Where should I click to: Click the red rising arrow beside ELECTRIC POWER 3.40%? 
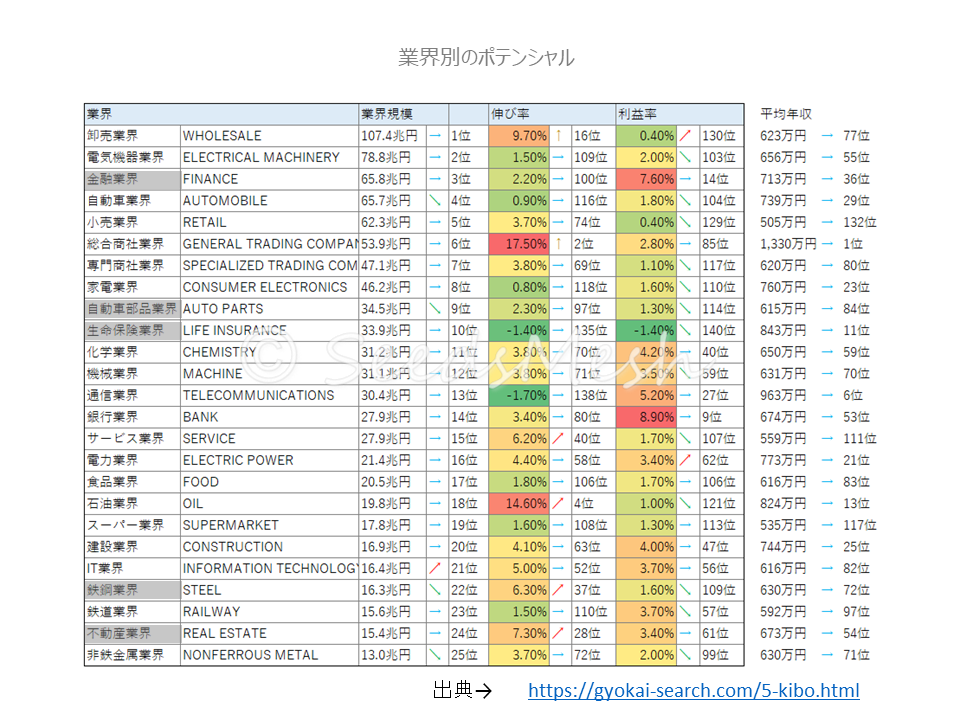click(686, 460)
